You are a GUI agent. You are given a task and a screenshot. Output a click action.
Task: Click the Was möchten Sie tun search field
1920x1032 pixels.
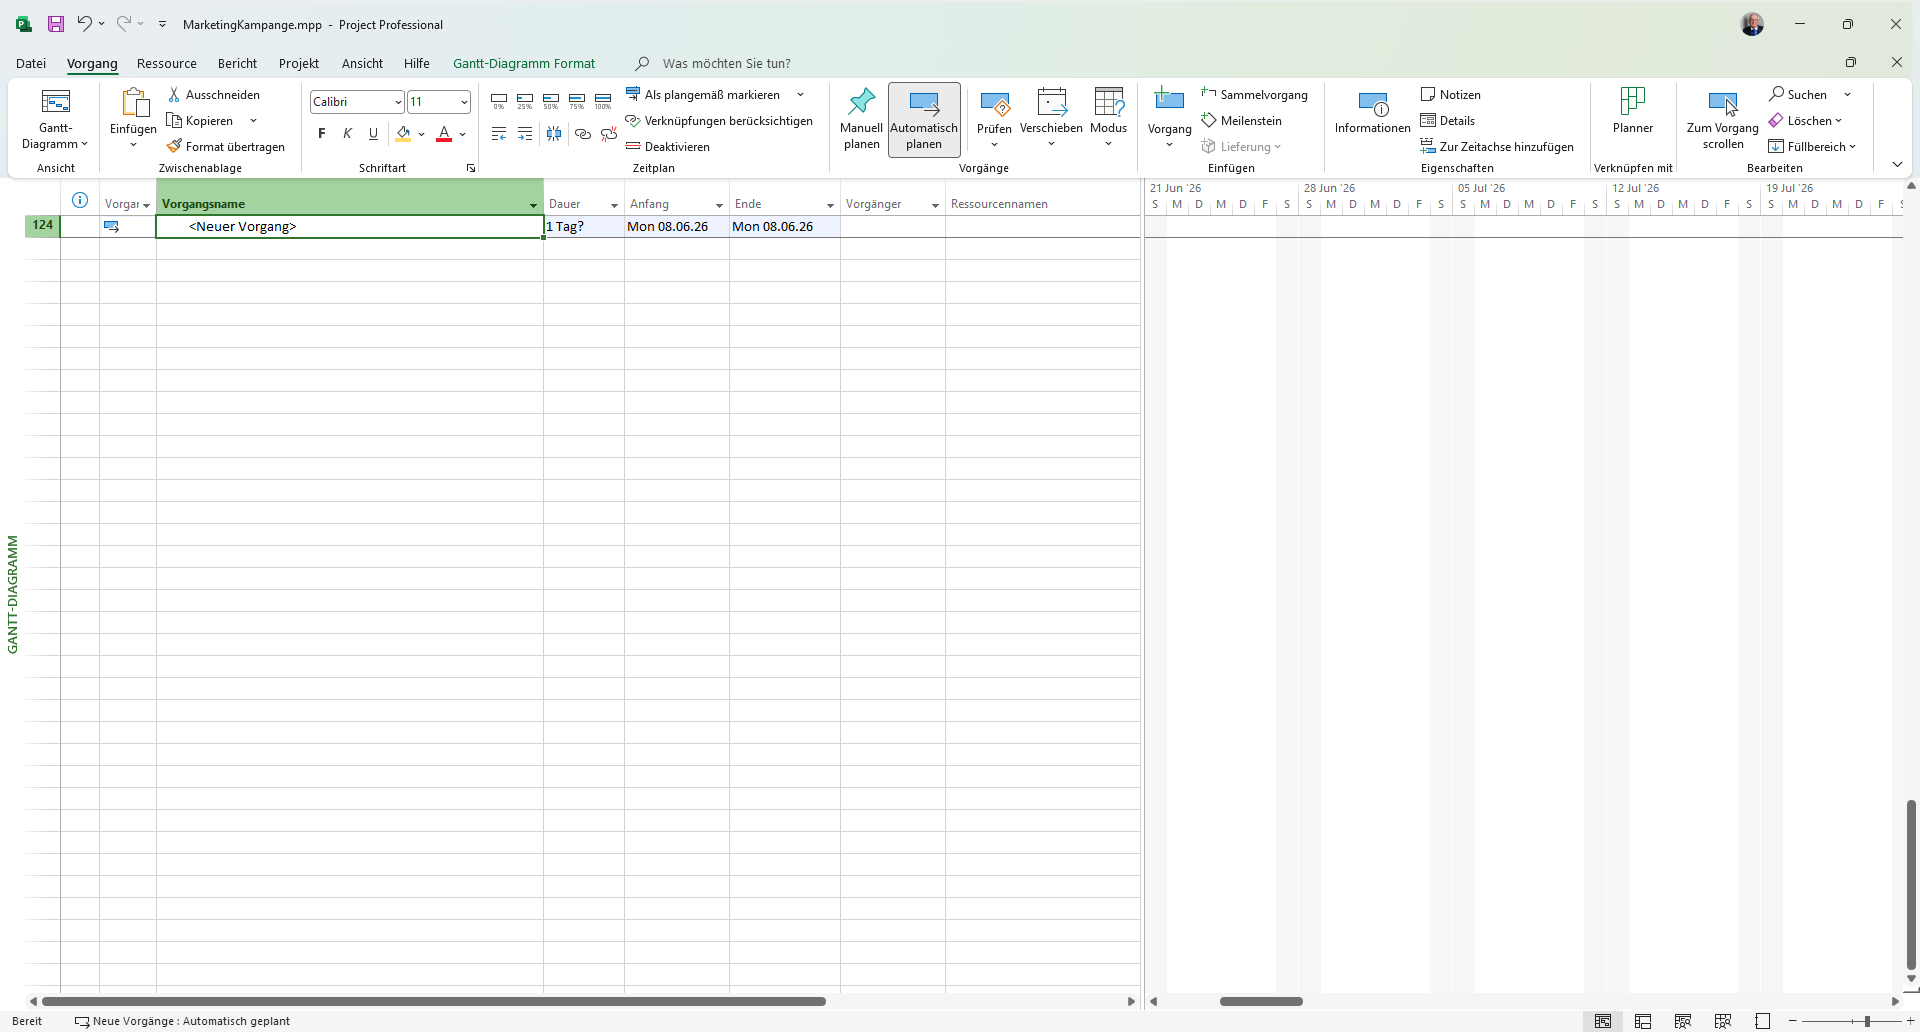[x=726, y=63]
